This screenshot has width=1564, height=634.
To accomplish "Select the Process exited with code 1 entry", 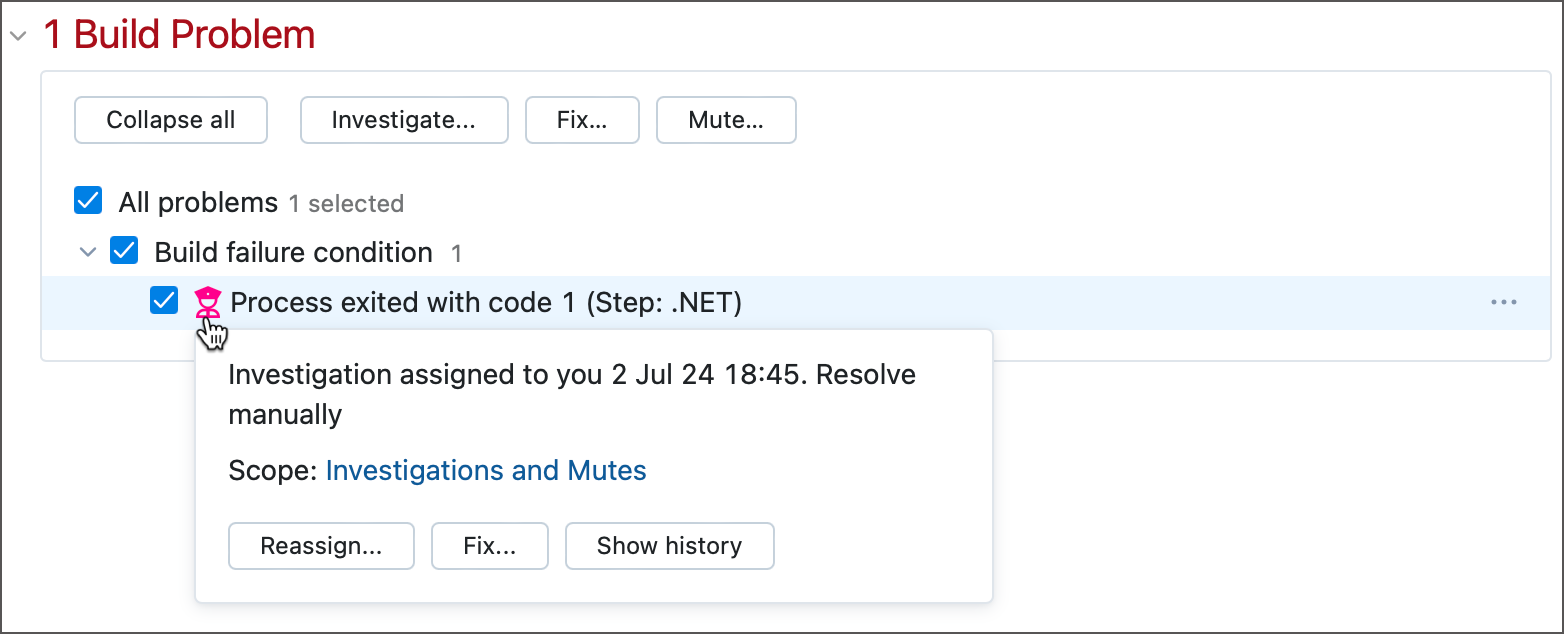I will point(486,302).
